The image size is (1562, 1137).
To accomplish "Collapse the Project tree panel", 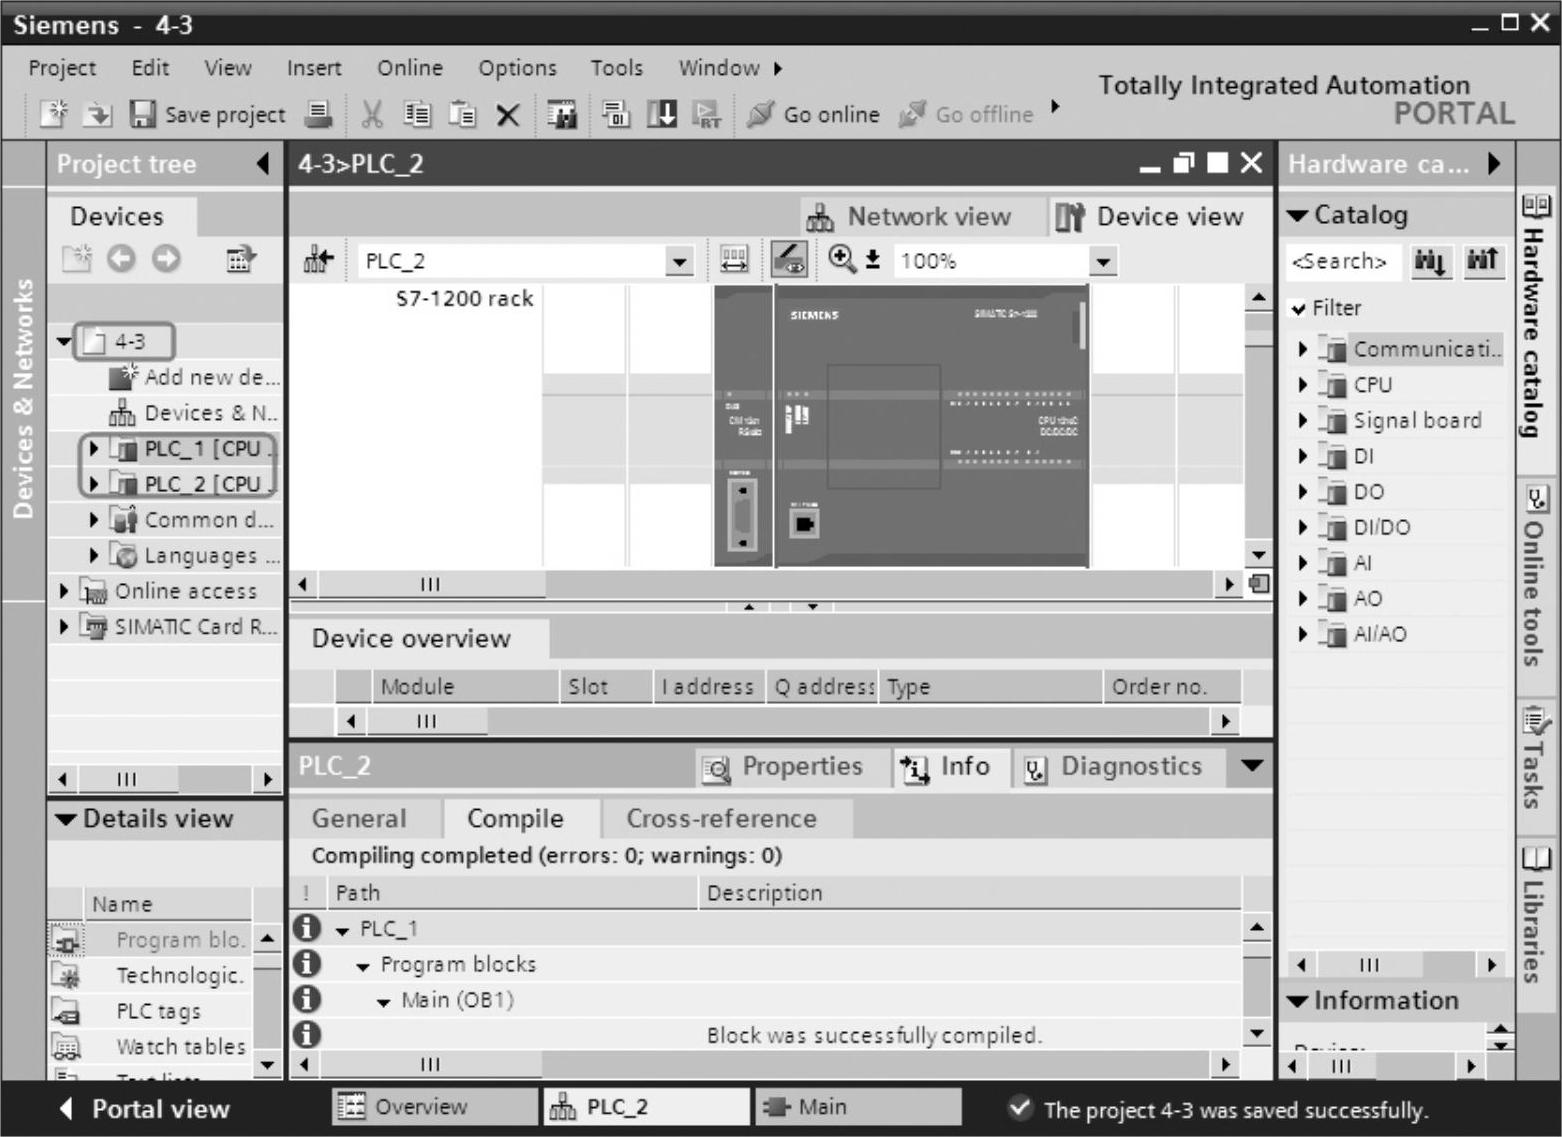I will [x=263, y=163].
